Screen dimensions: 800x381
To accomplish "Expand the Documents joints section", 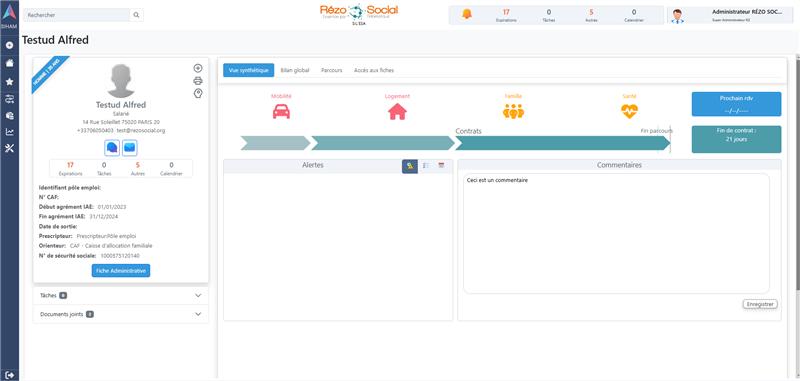I will (121, 314).
